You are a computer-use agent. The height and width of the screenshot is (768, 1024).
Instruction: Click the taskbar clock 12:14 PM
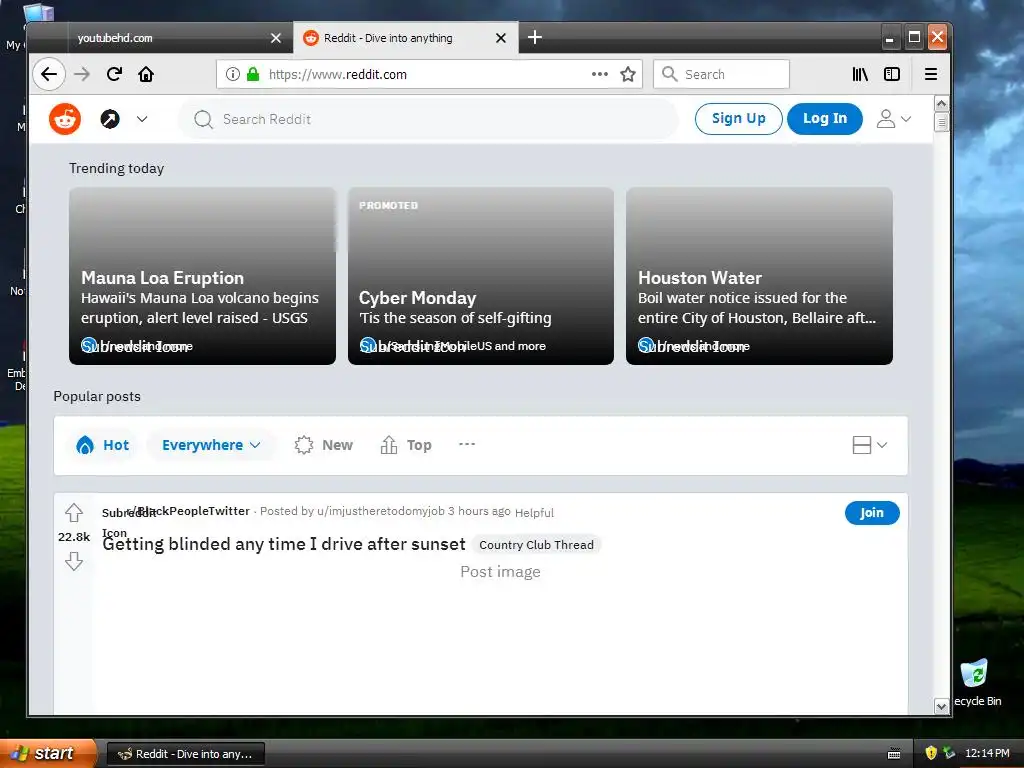coord(987,753)
